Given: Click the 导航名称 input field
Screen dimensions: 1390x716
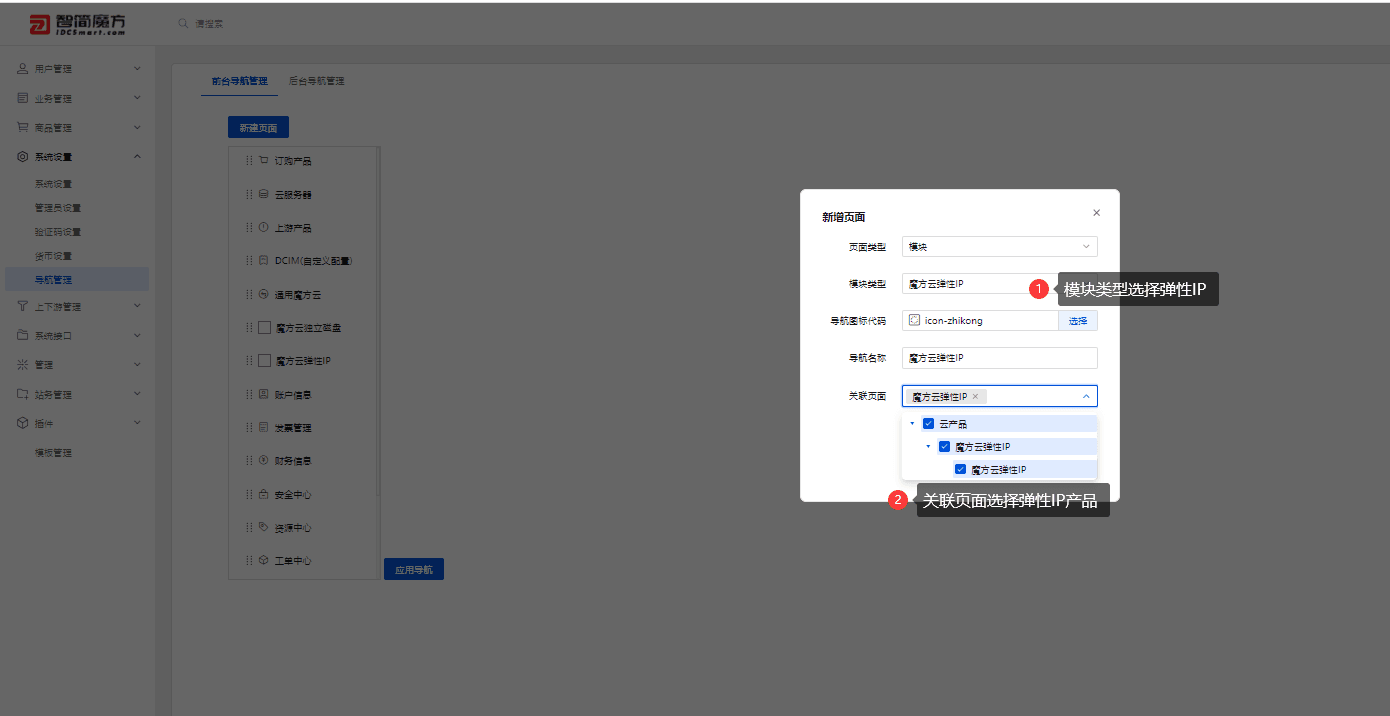Looking at the screenshot, I should click(999, 358).
